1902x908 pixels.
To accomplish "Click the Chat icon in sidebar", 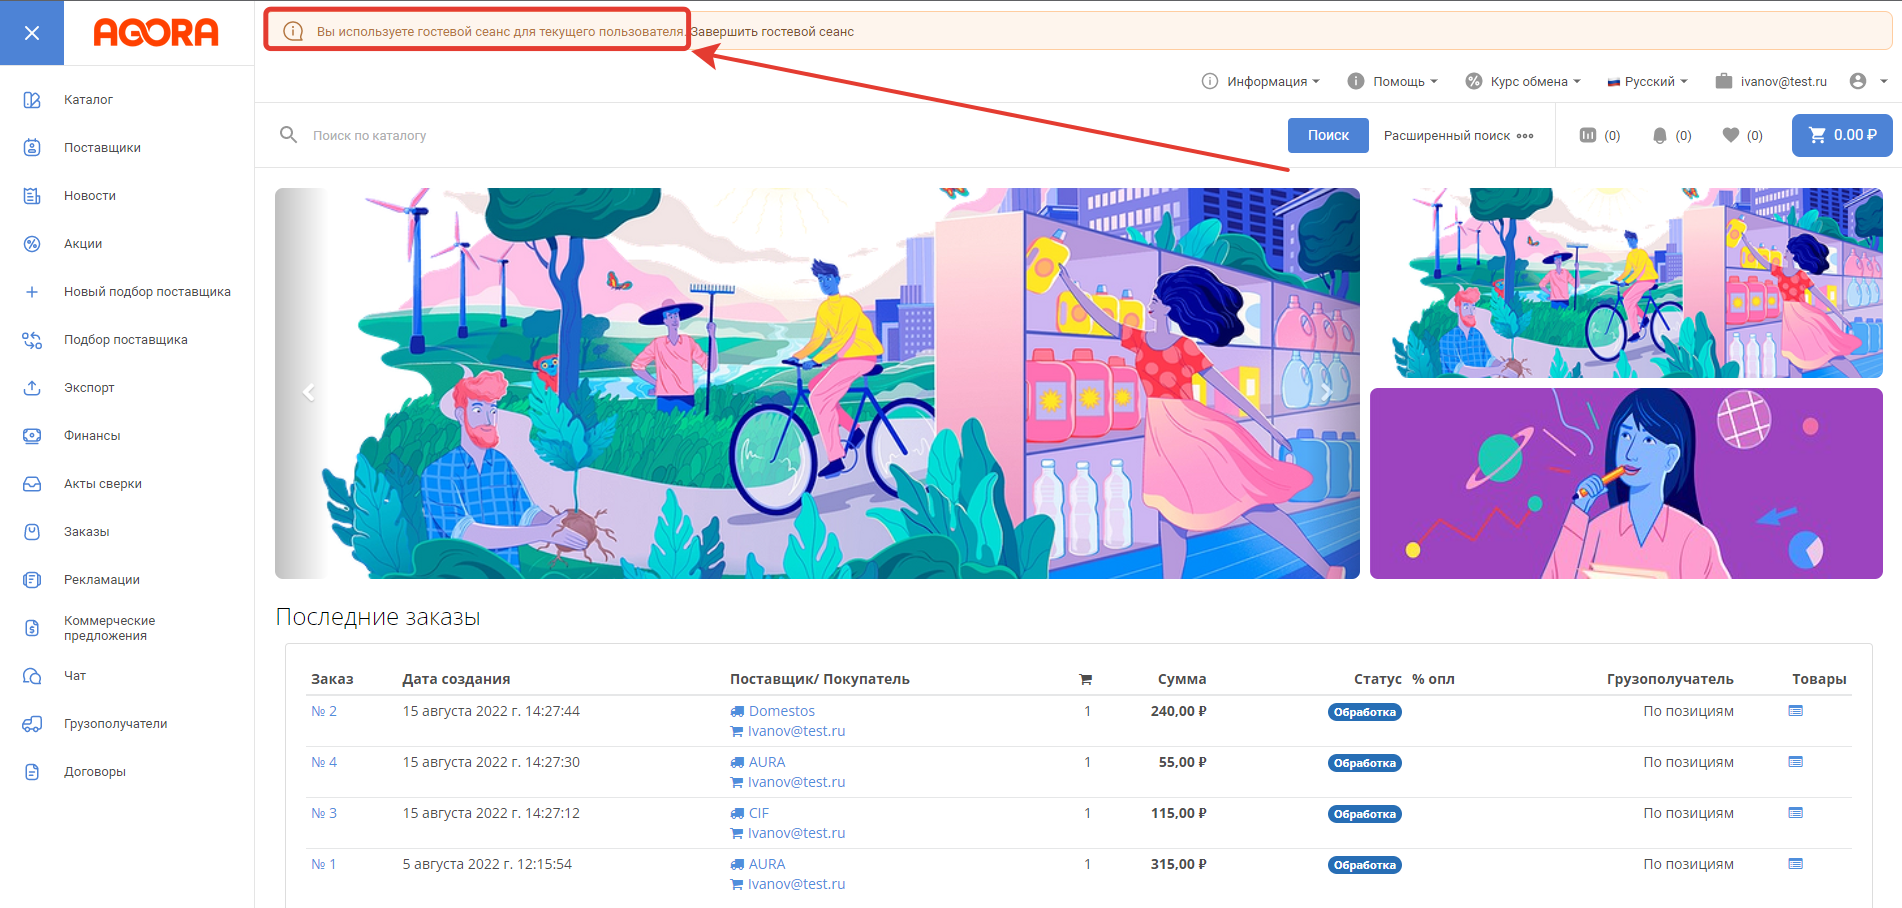I will click(32, 676).
